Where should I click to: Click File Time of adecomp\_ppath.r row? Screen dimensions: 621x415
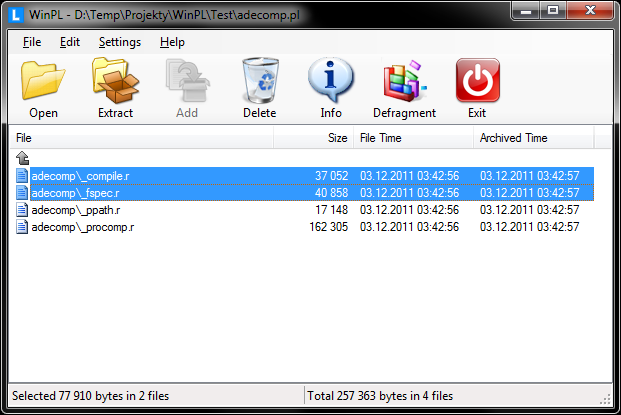click(410, 210)
